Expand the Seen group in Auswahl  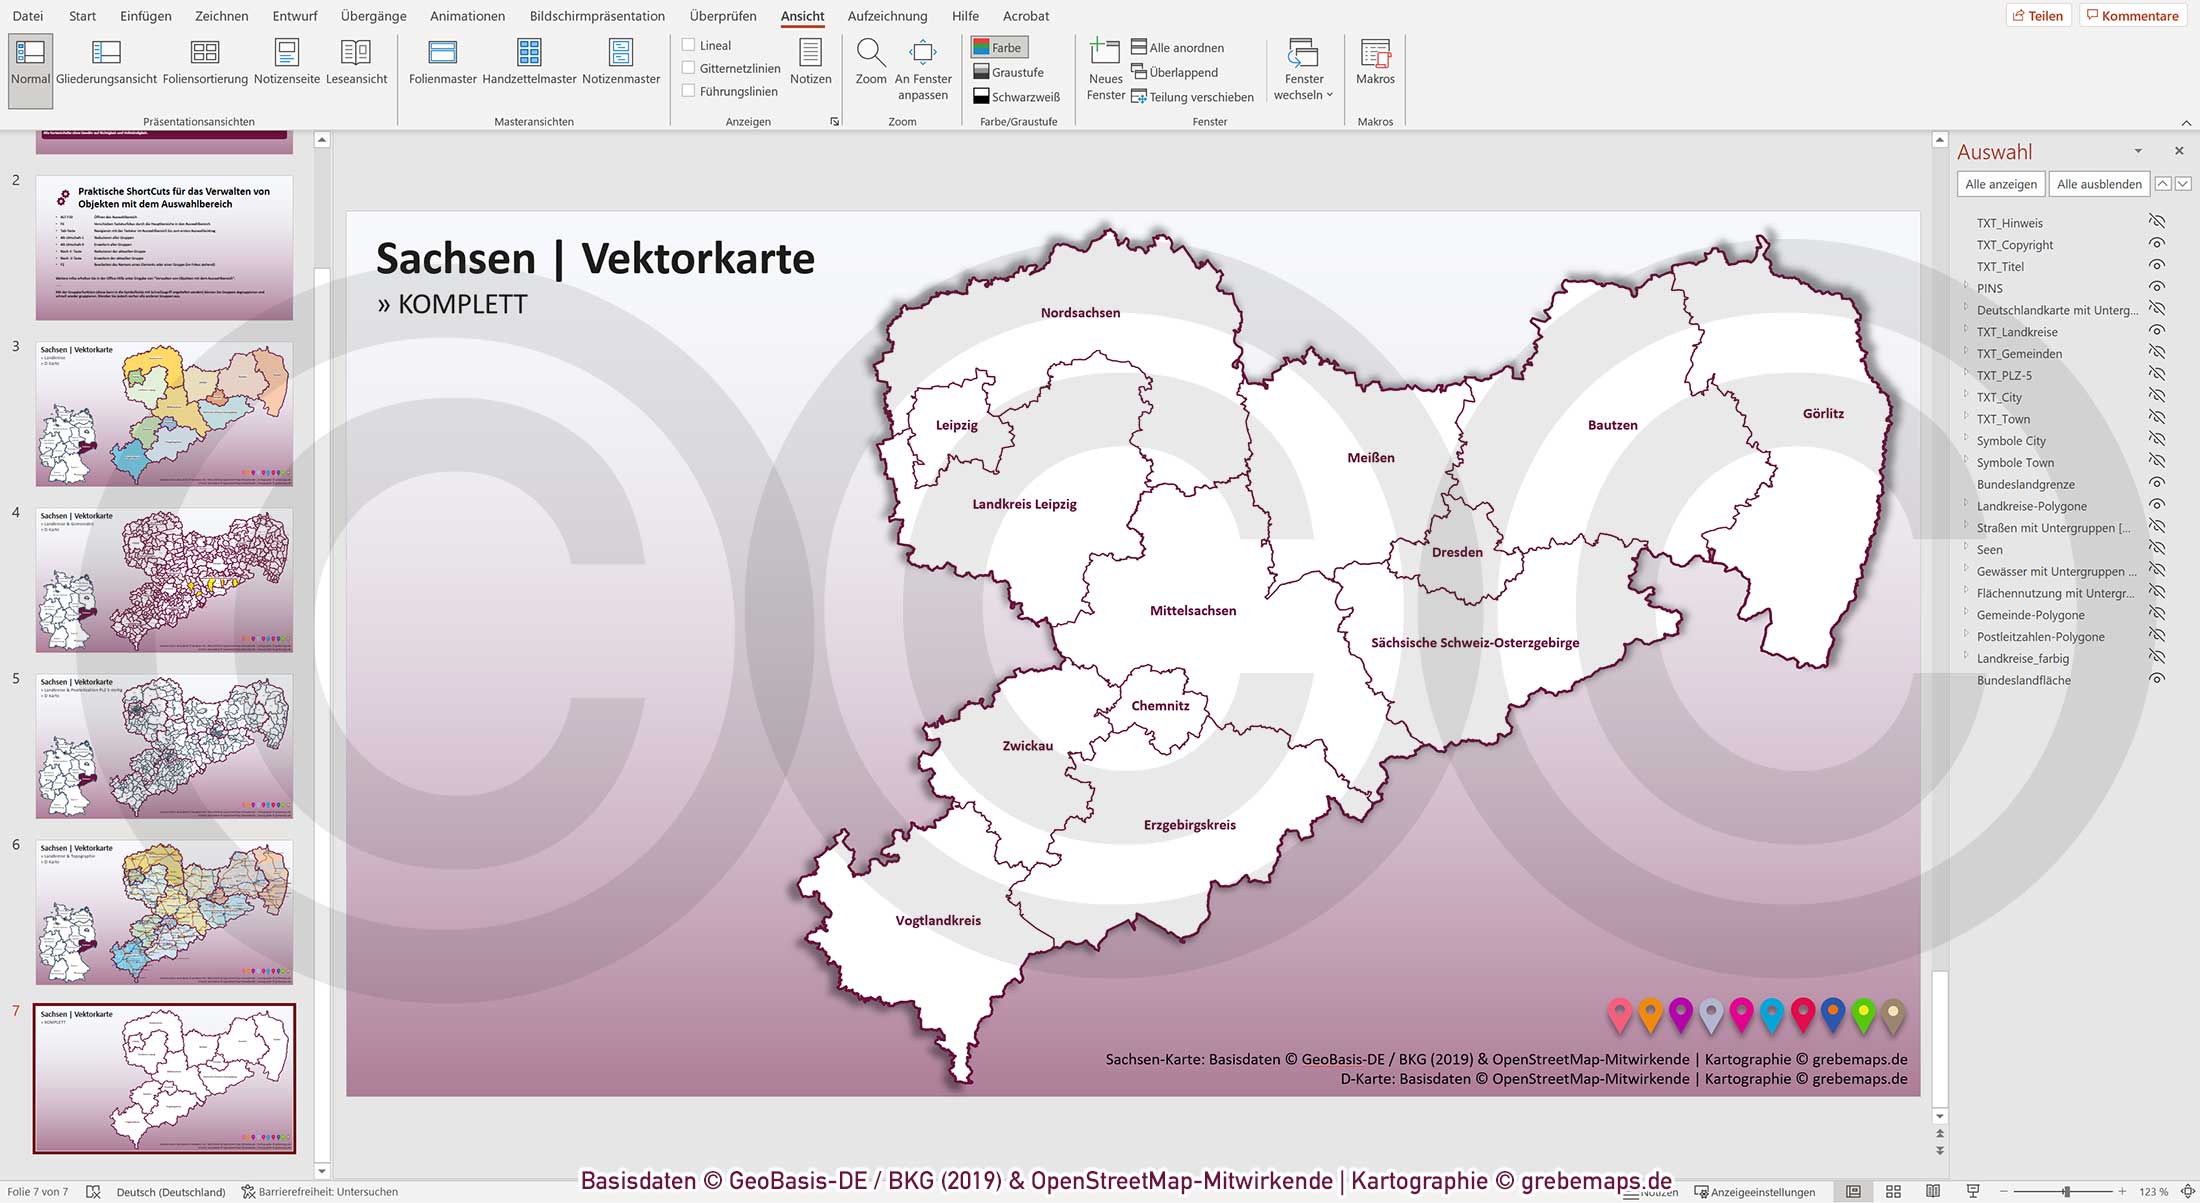click(1966, 549)
